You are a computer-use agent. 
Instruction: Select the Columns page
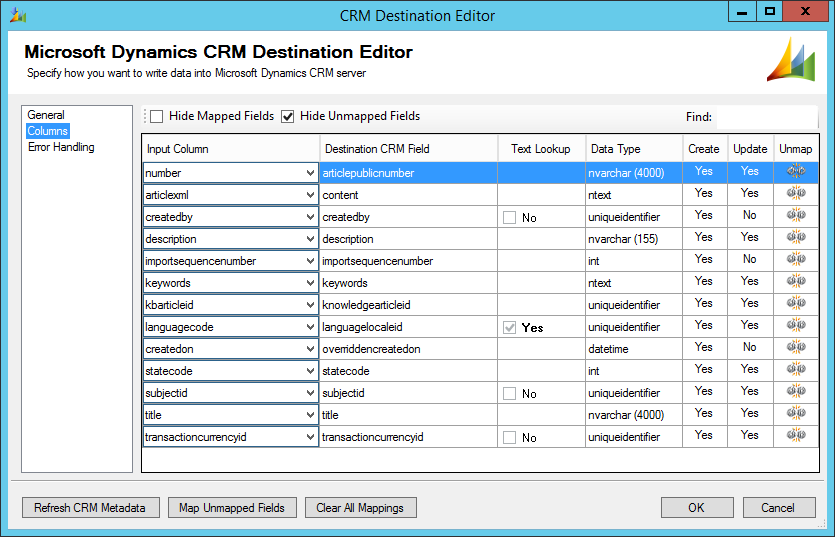click(x=48, y=131)
